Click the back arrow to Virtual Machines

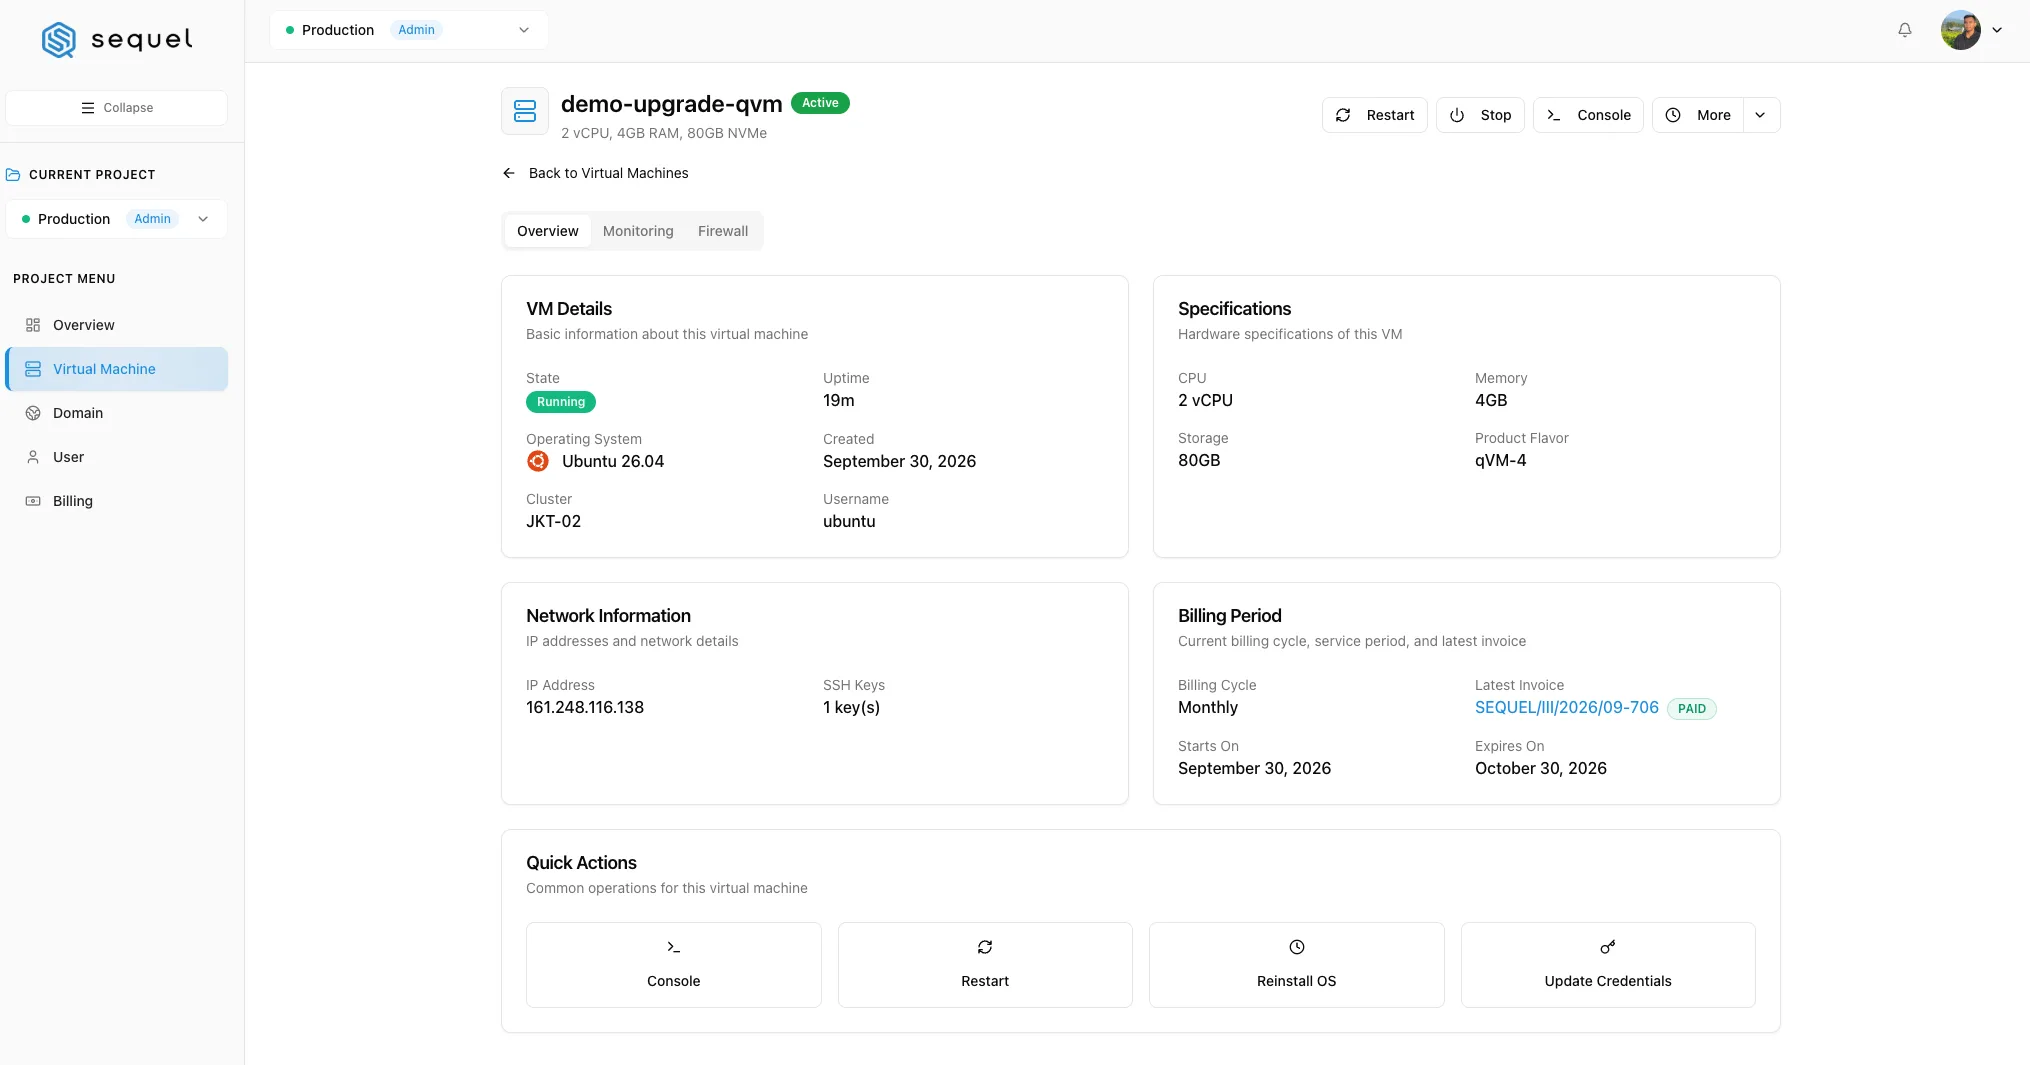point(509,173)
